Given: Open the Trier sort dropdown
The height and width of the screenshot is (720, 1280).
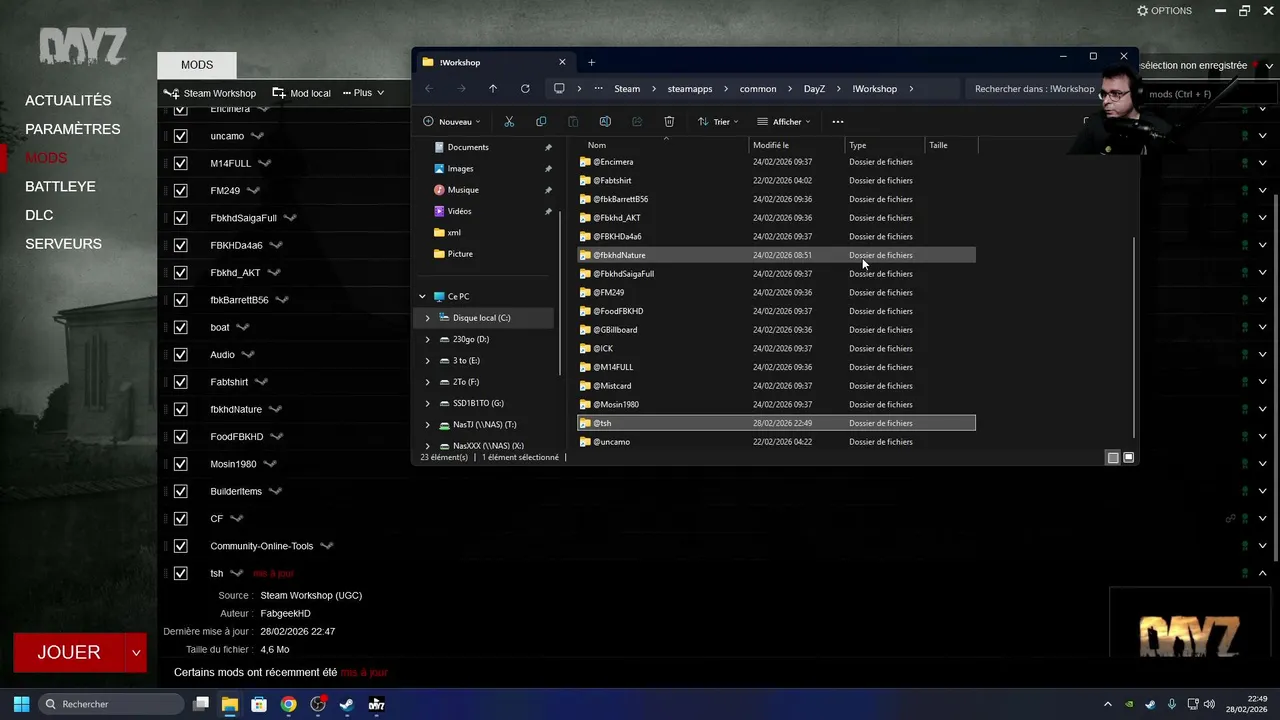Looking at the screenshot, I should point(718,122).
